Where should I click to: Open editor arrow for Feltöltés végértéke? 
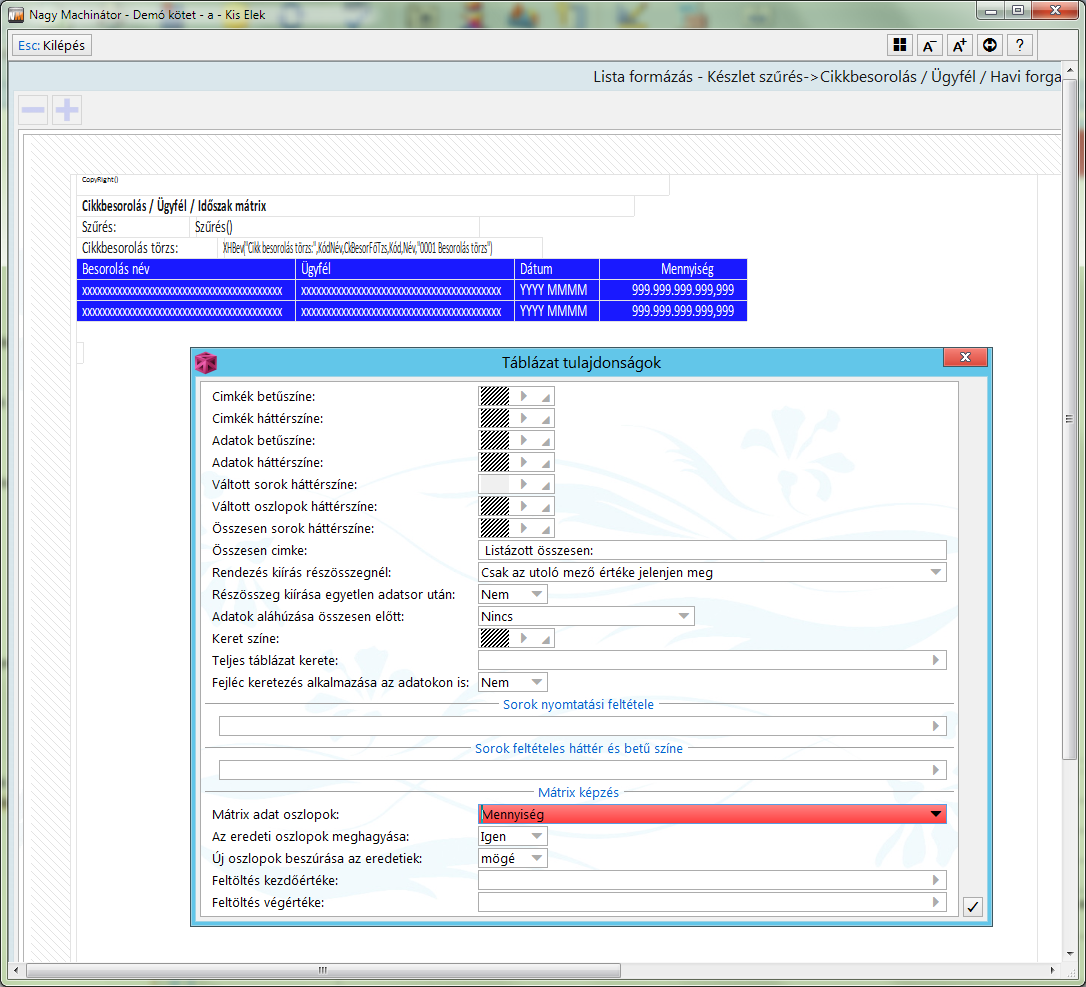tap(936, 902)
